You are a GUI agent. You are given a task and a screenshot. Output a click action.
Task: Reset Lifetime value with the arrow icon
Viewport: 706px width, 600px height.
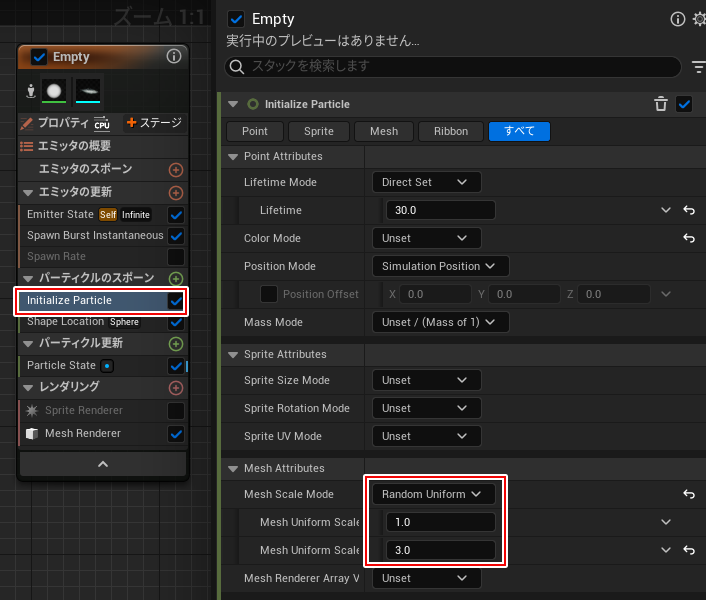[689, 210]
